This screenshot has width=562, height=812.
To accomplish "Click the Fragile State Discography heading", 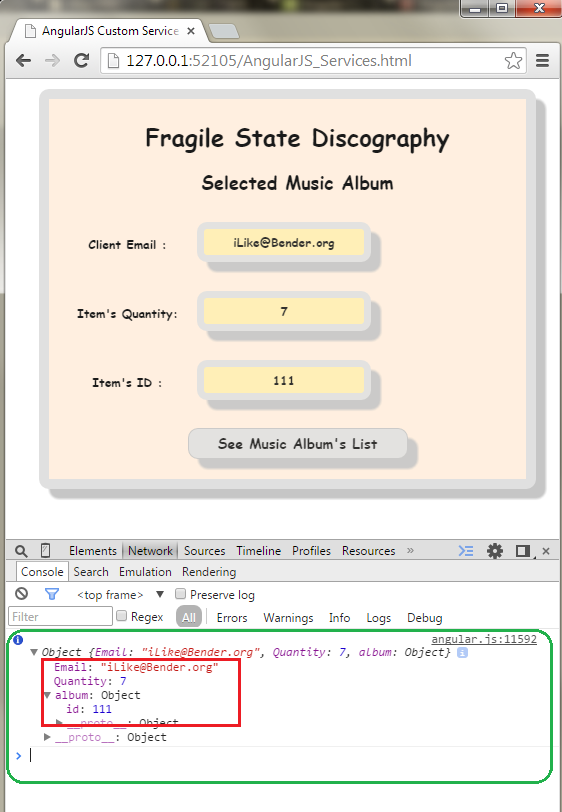I will click(x=297, y=139).
